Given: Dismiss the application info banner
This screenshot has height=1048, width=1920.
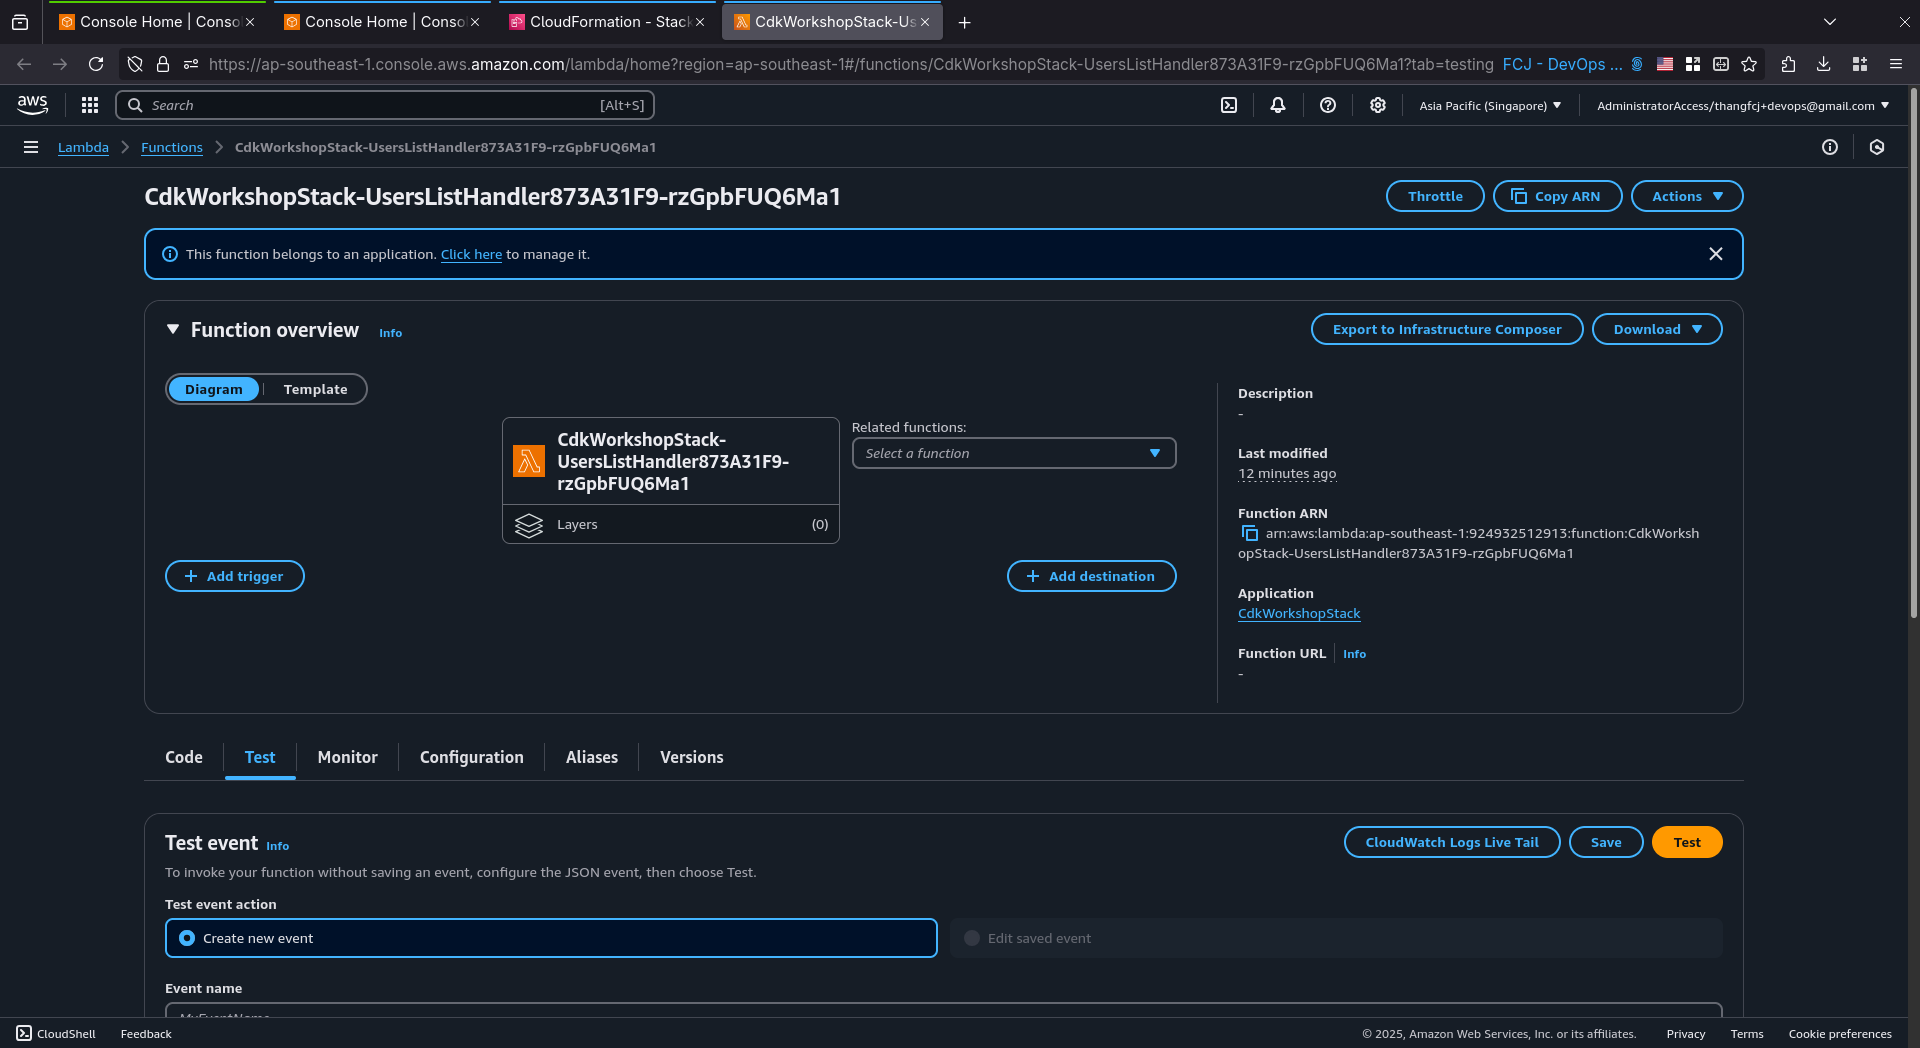Looking at the screenshot, I should point(1716,254).
